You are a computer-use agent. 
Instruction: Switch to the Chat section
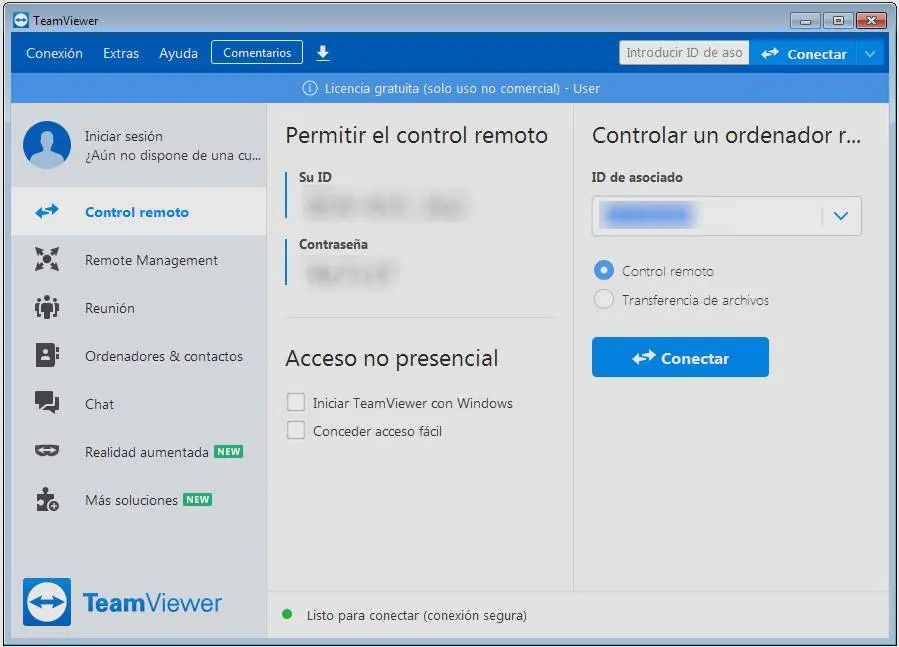tap(139, 404)
